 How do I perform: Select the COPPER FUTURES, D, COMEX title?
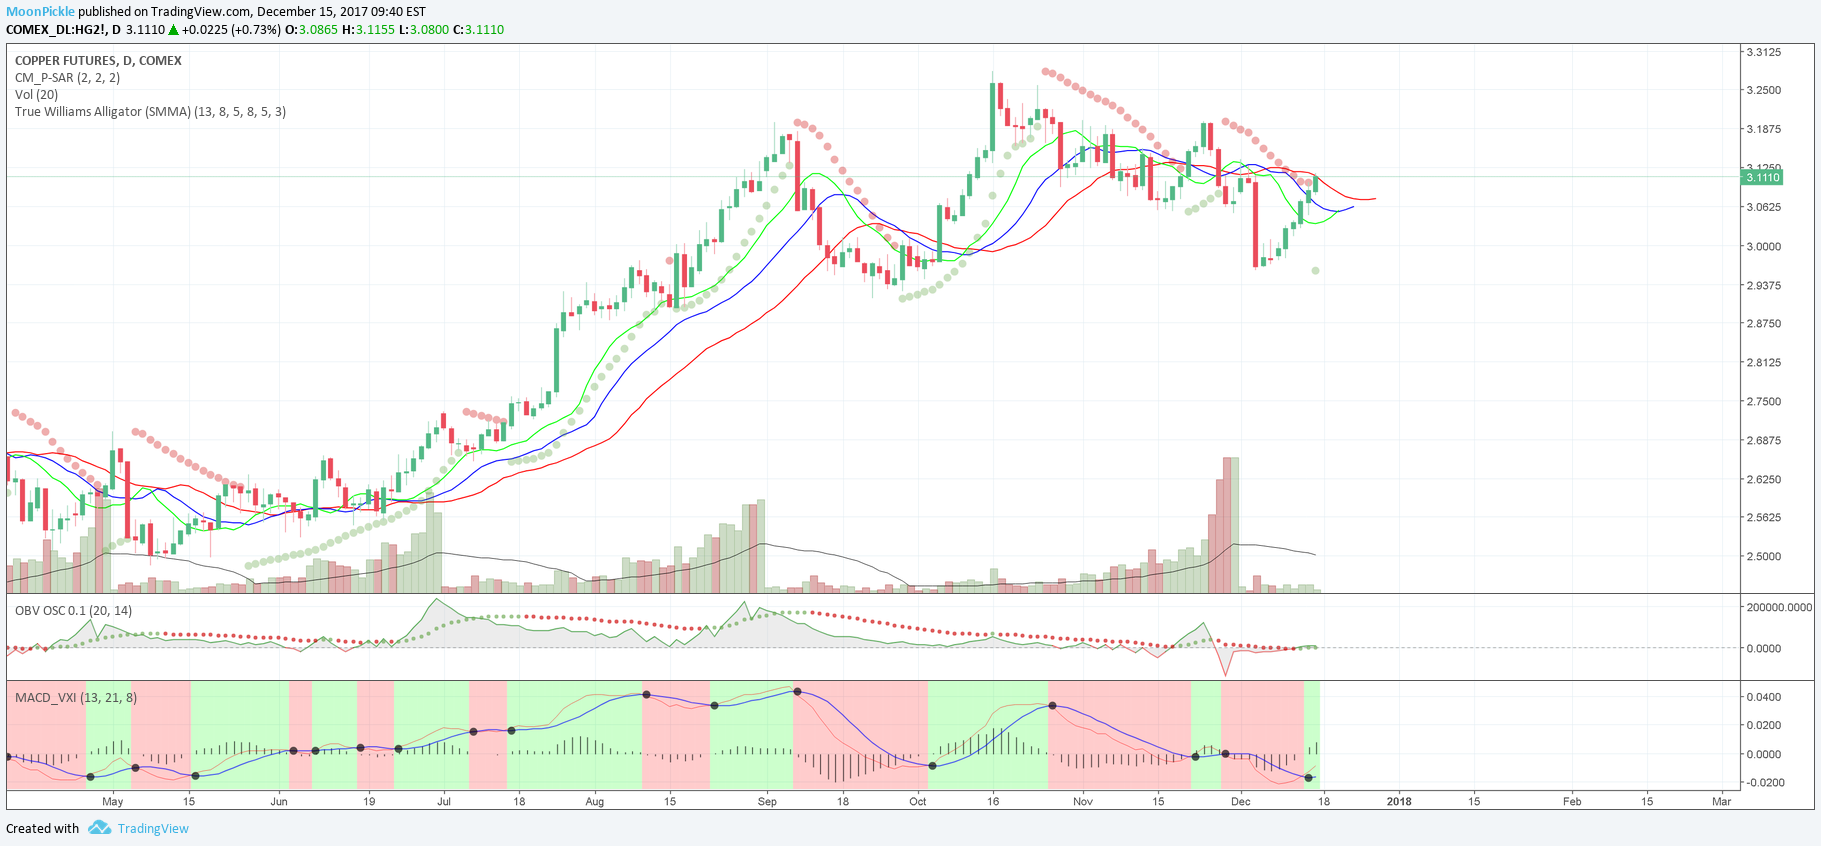pyautogui.click(x=98, y=60)
